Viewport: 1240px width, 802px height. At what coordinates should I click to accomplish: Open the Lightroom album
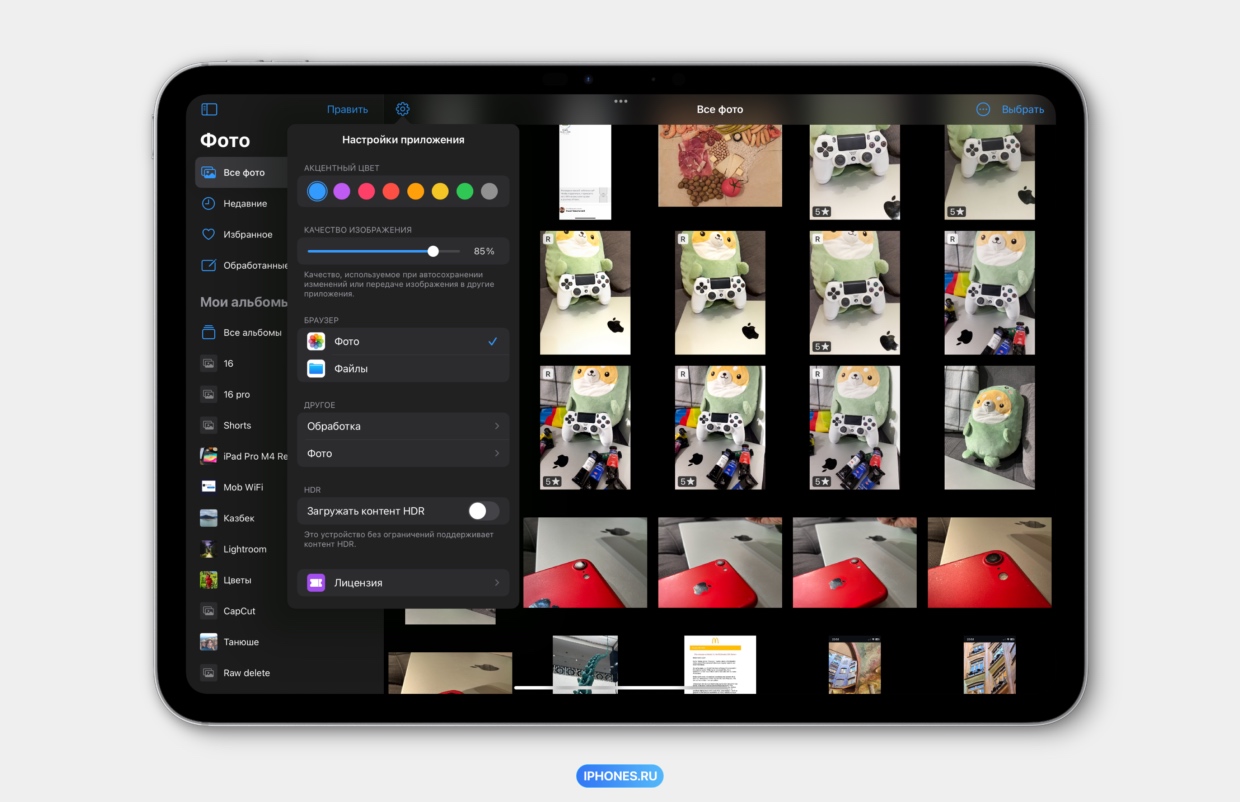244,549
